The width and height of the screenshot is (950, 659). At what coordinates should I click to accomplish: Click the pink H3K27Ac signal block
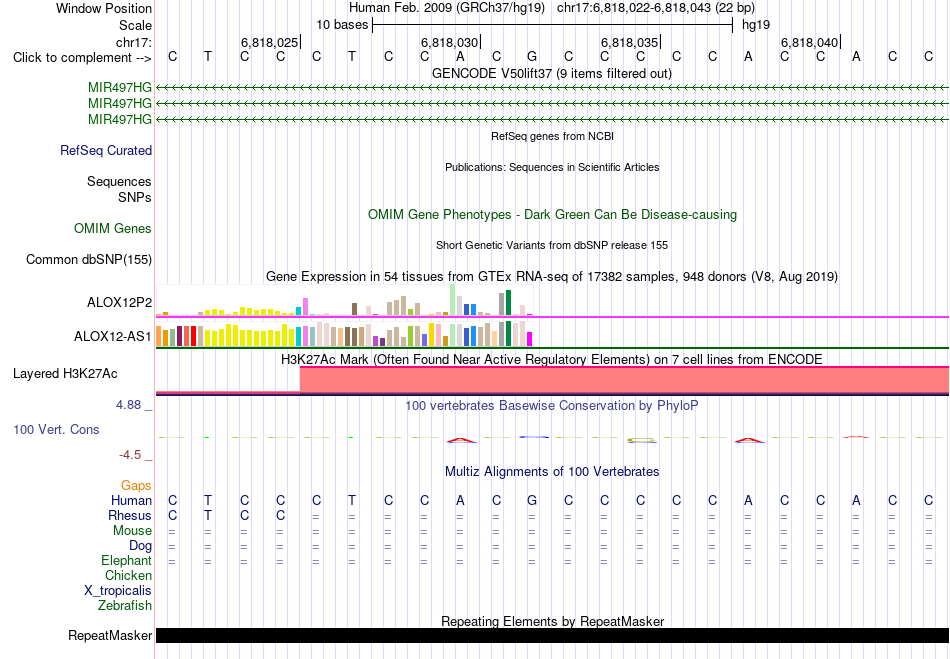(x=624, y=380)
